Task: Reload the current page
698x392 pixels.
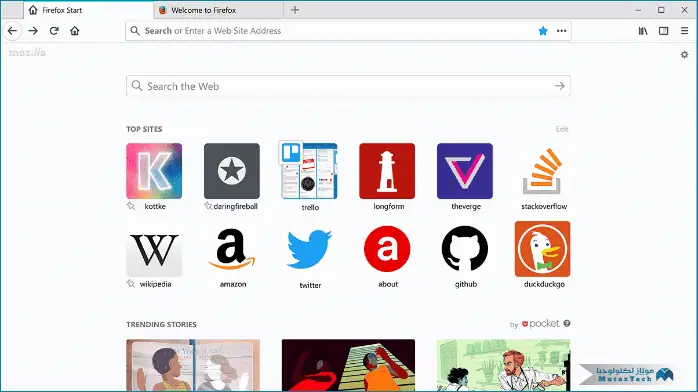Action: 54,31
